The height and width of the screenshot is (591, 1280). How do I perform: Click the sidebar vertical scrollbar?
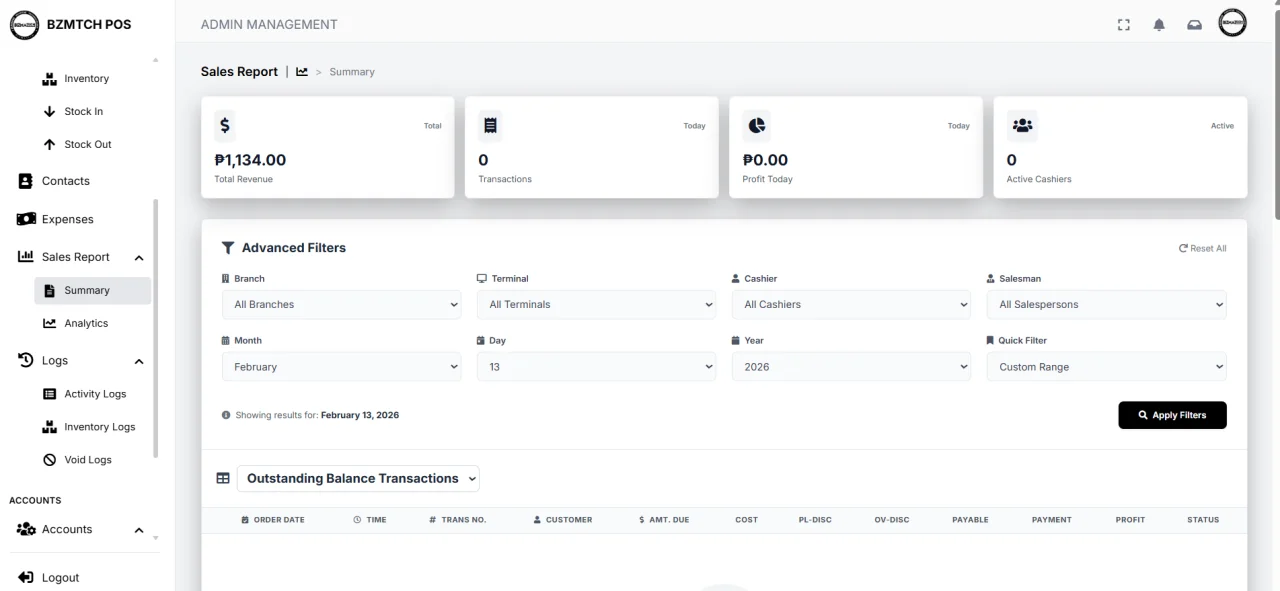tap(155, 328)
